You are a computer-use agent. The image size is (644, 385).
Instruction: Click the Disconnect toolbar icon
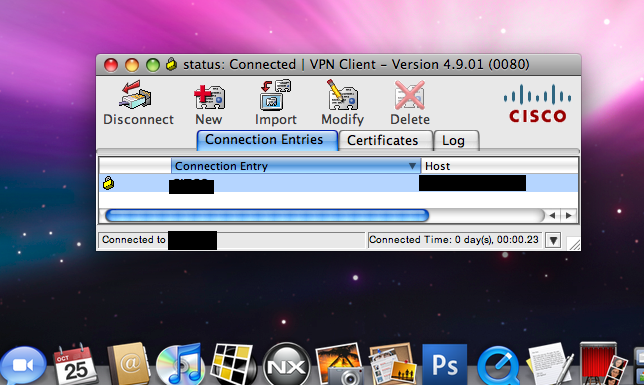(136, 95)
